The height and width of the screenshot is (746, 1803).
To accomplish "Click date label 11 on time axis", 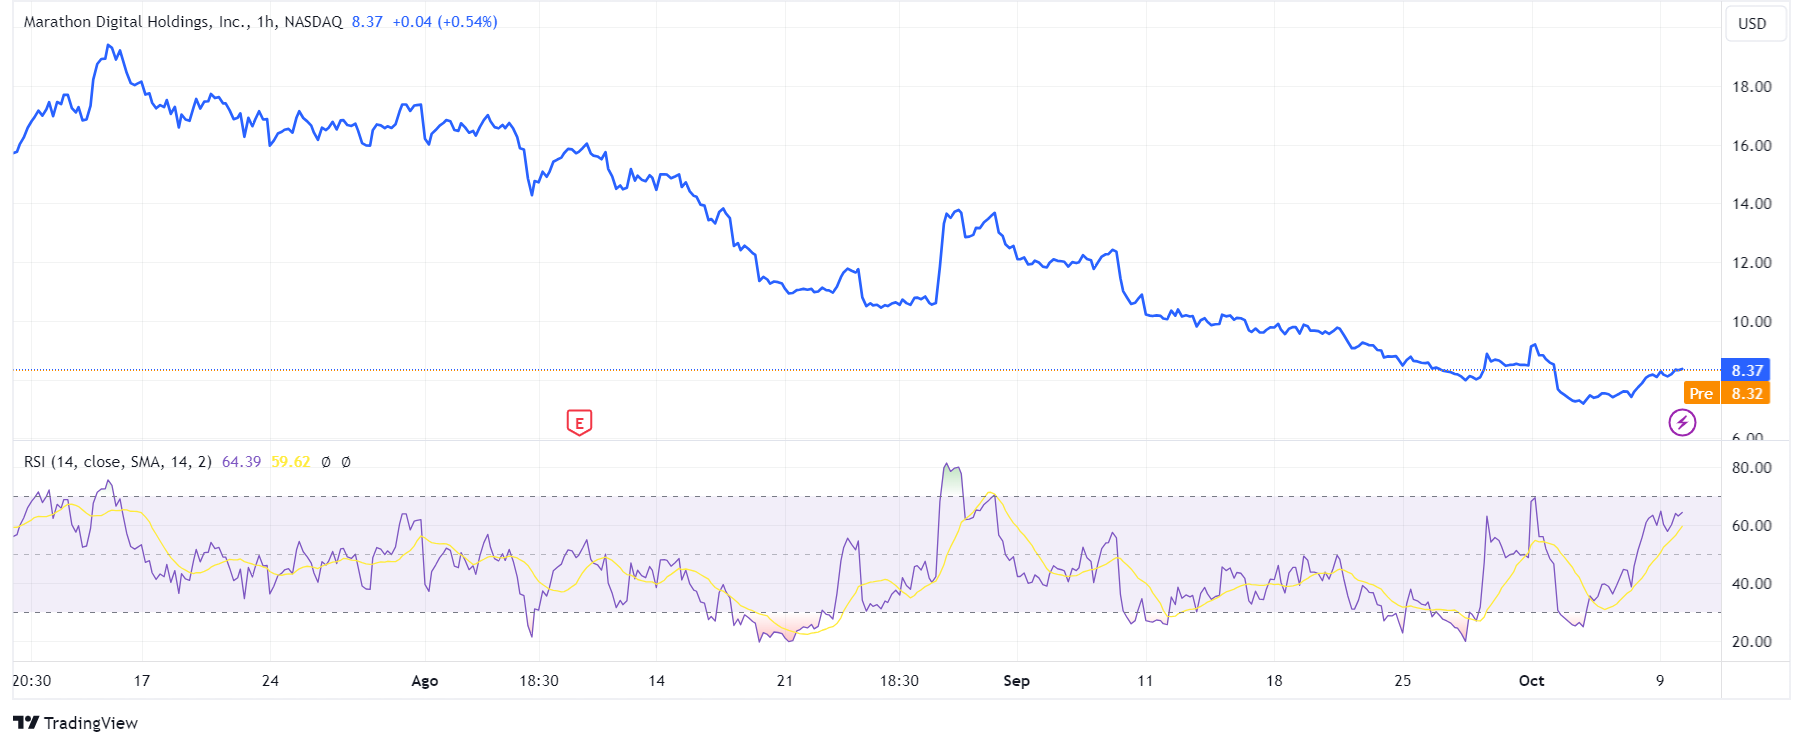I will tap(1145, 681).
